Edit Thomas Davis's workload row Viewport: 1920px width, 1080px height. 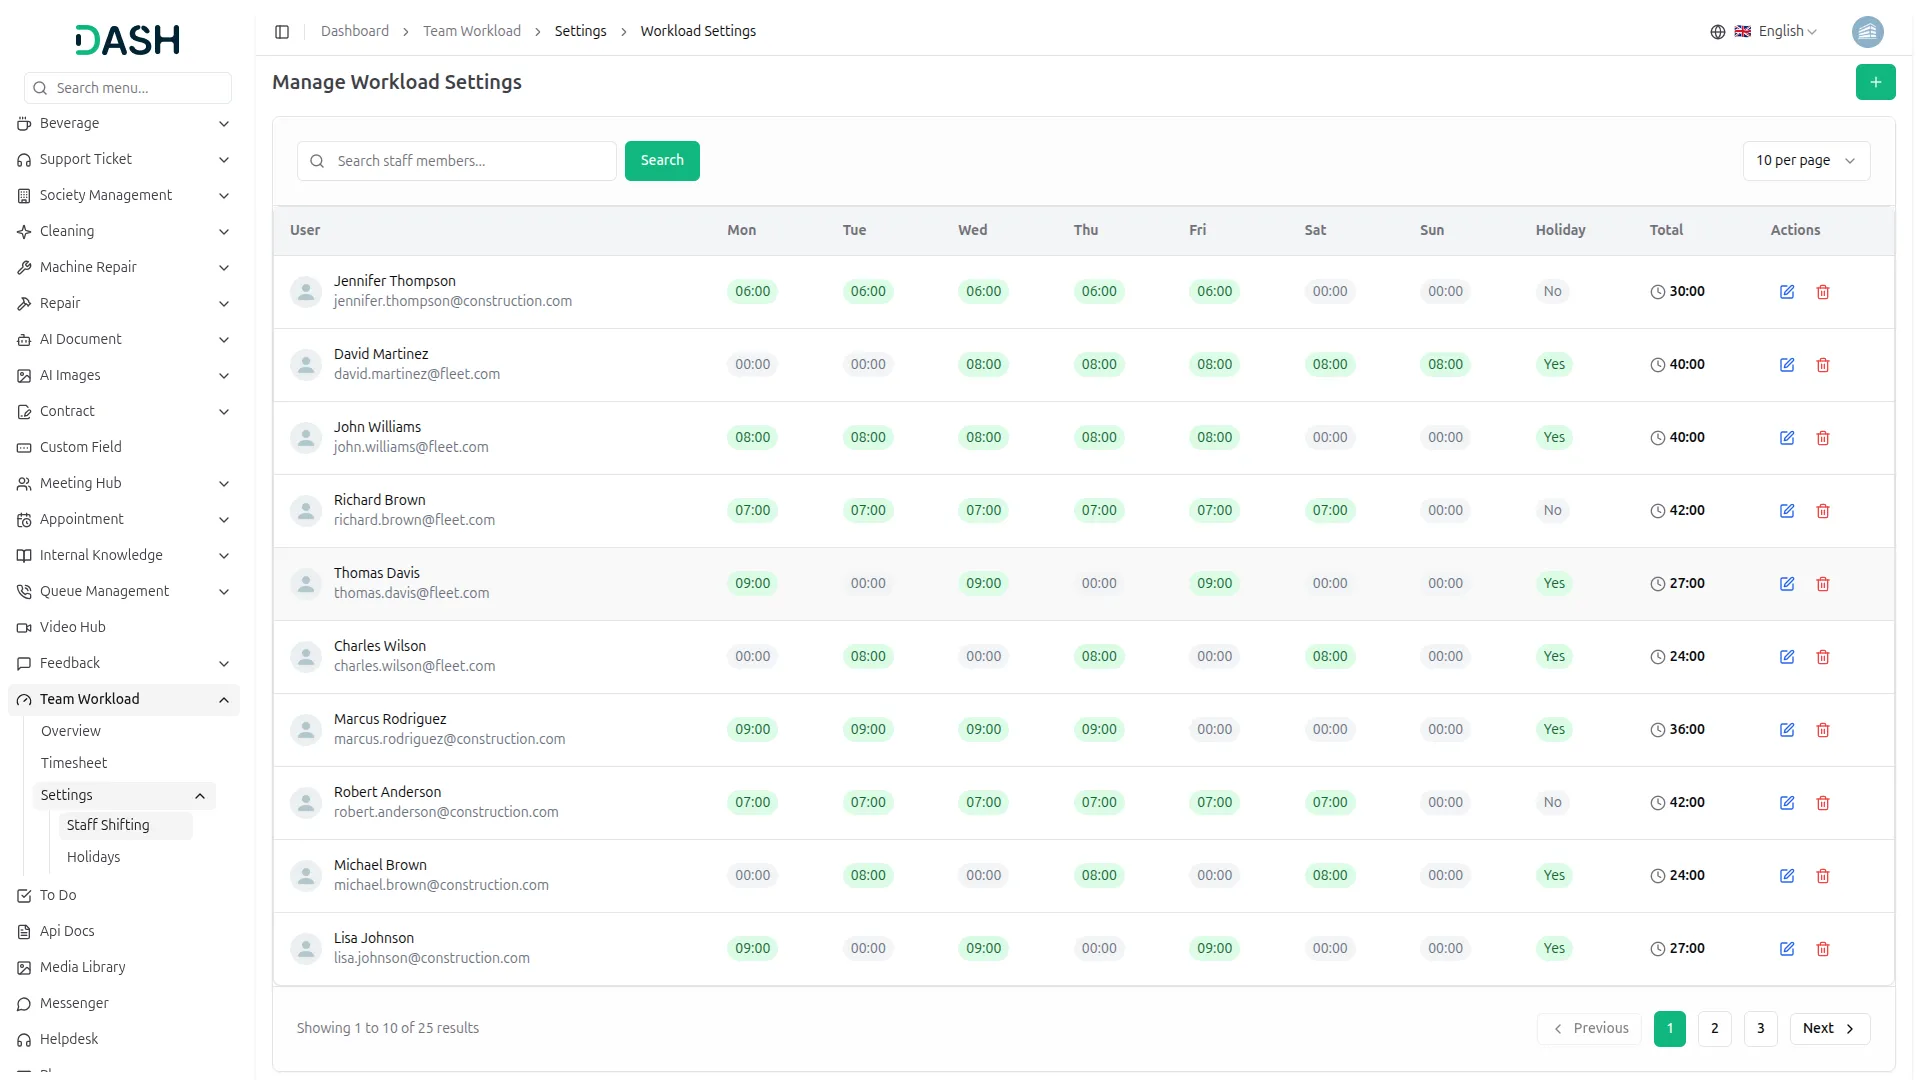point(1787,584)
